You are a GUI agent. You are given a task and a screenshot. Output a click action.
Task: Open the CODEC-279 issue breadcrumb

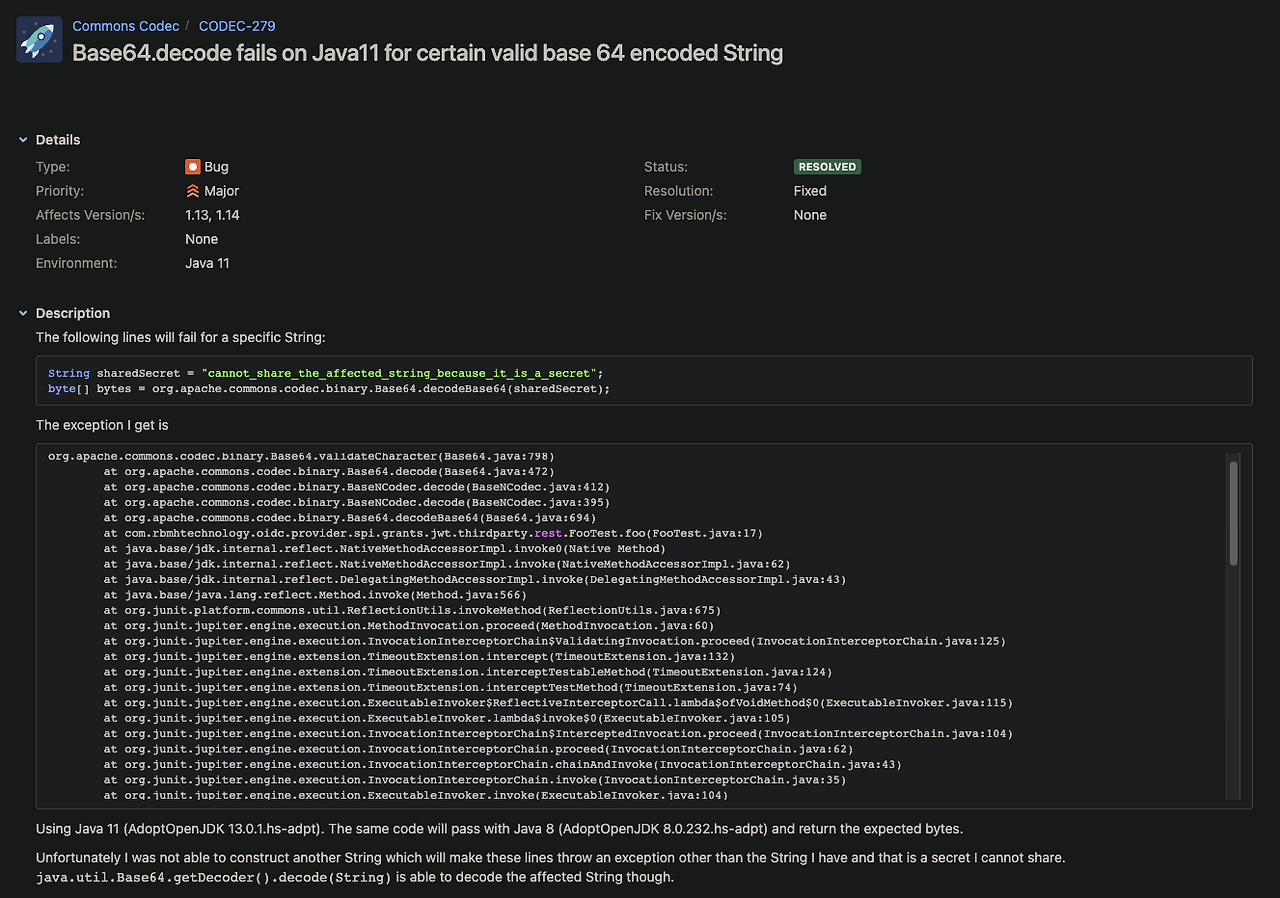(x=236, y=26)
